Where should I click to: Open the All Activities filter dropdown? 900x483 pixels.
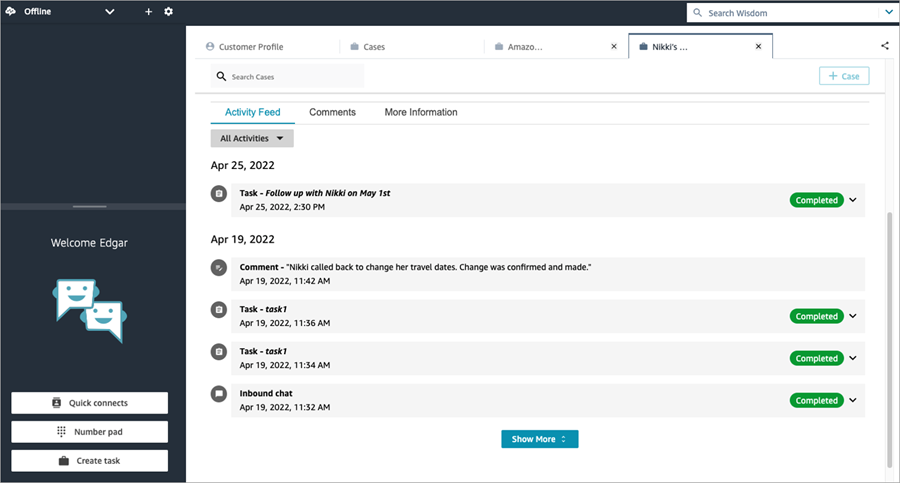(252, 139)
